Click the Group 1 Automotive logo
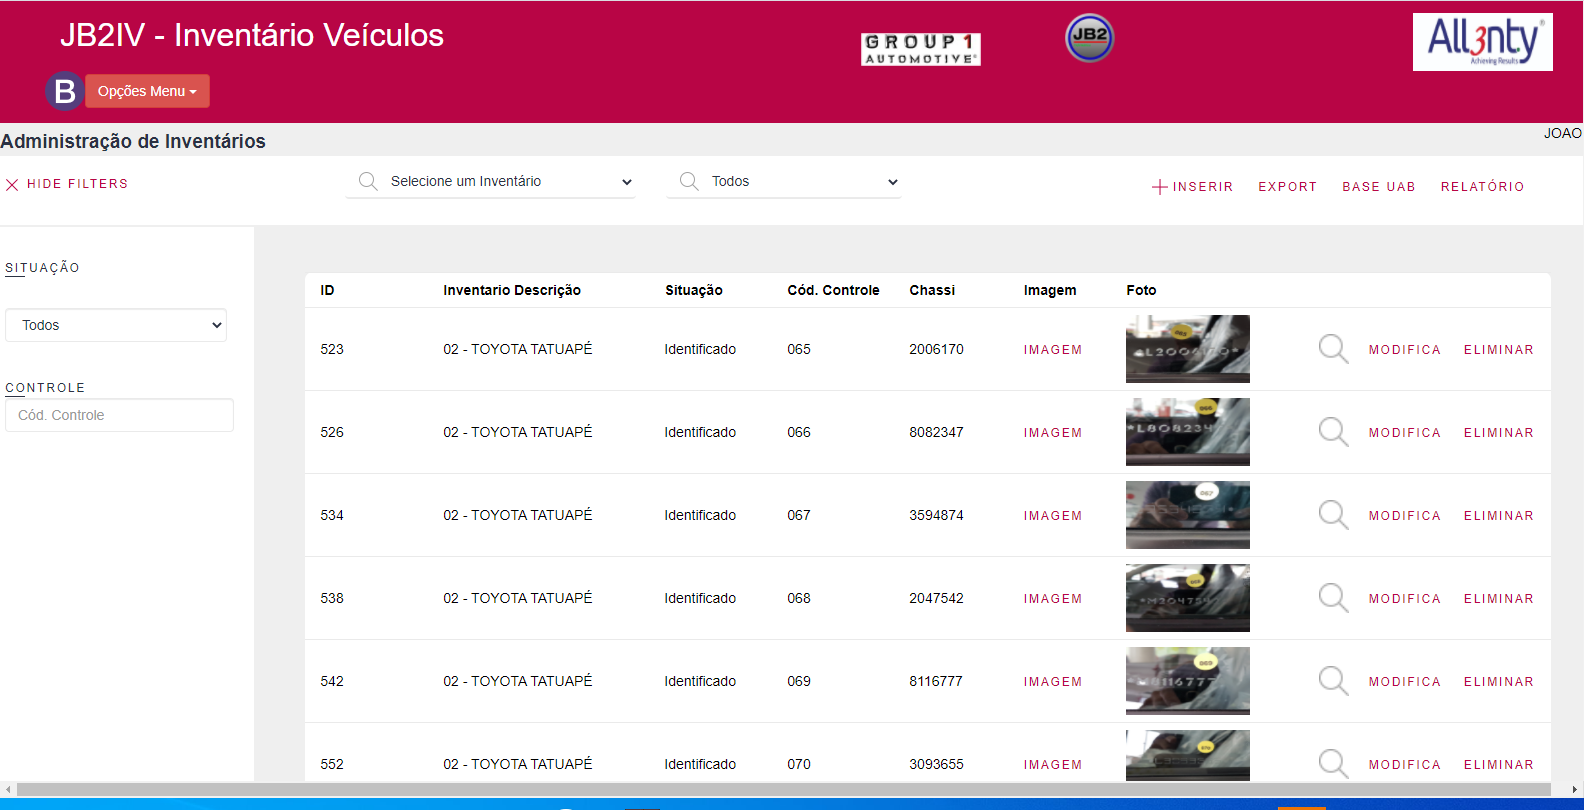Viewport: 1584px width, 810px height. click(x=920, y=49)
